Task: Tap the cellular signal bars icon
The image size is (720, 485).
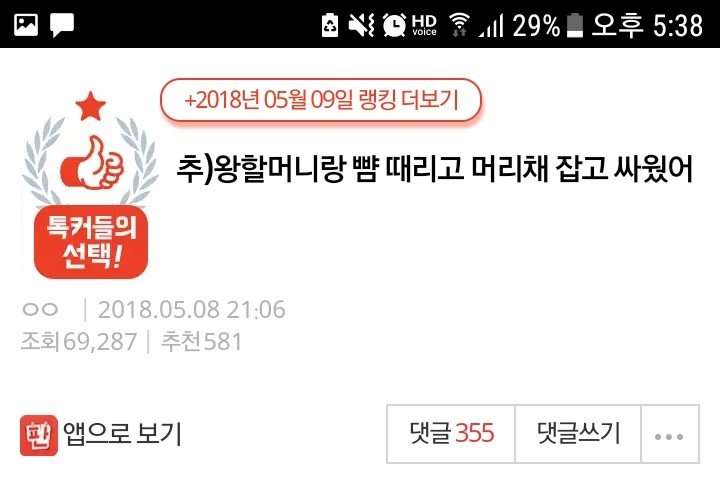Action: tap(491, 25)
